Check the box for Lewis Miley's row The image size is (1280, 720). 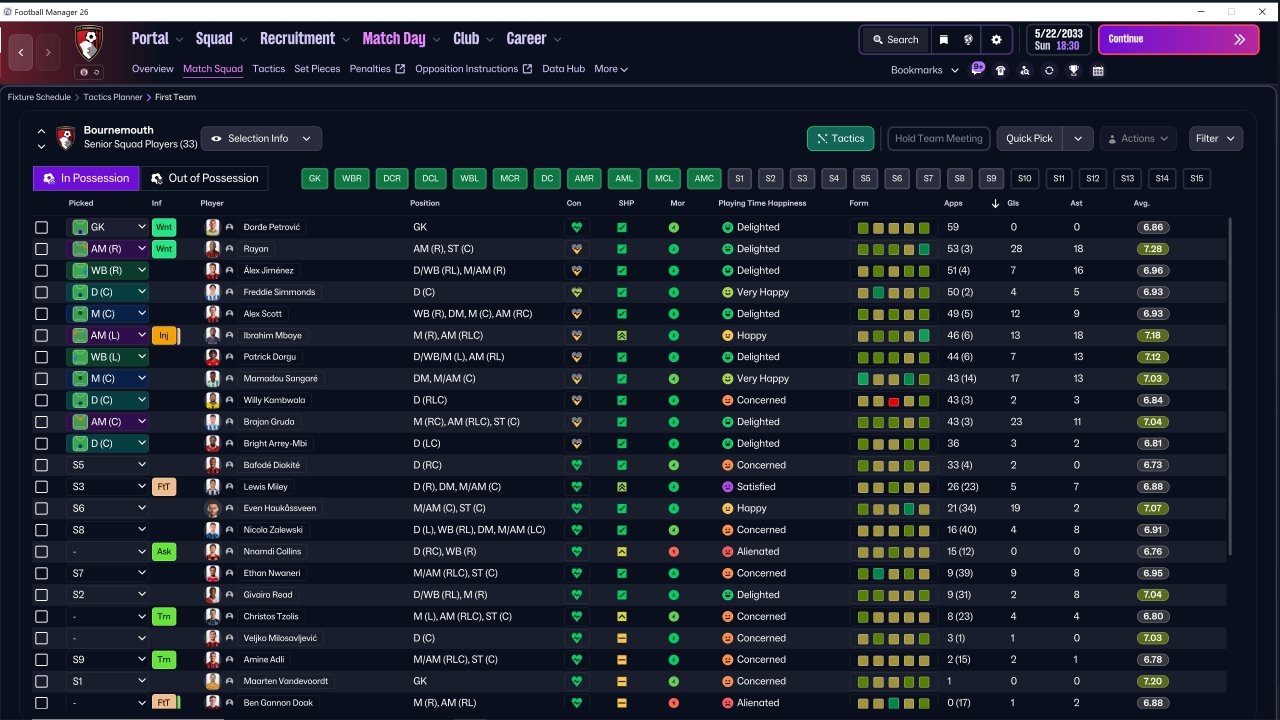click(x=41, y=487)
